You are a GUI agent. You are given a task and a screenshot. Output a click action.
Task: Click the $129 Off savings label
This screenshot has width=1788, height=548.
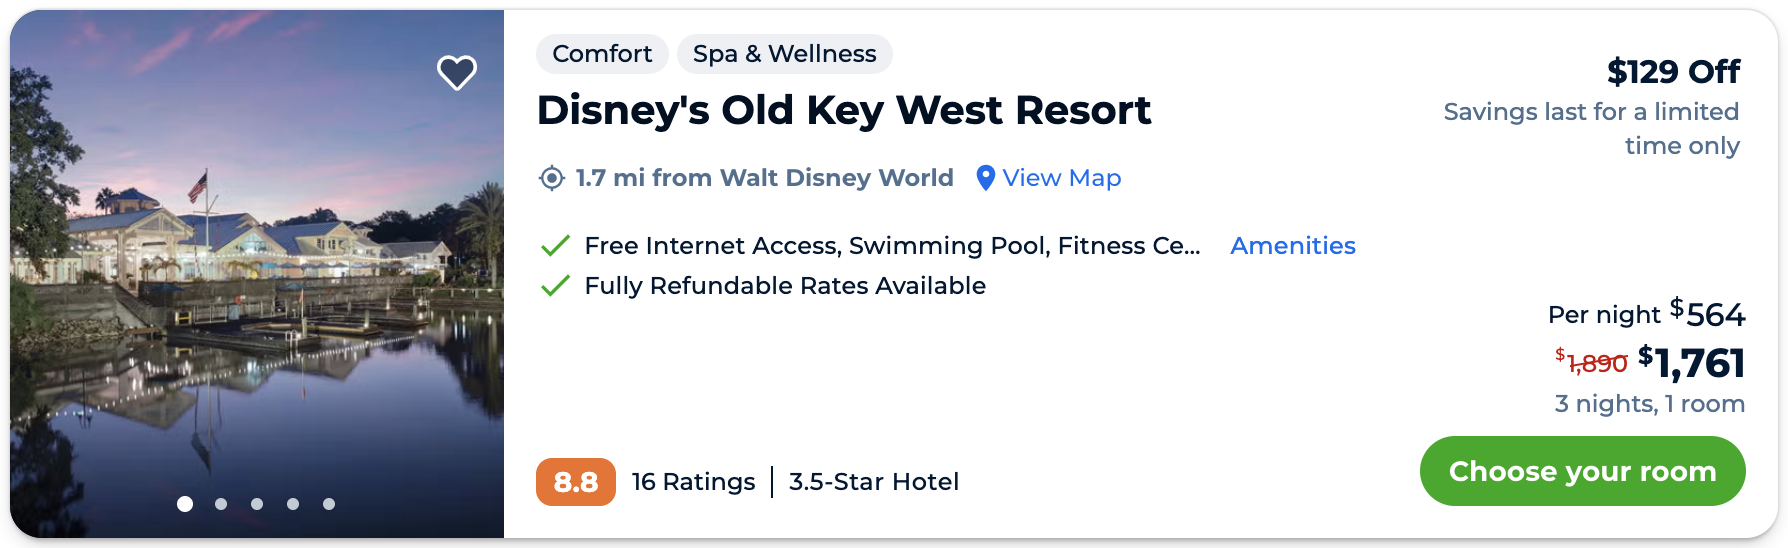[1673, 72]
